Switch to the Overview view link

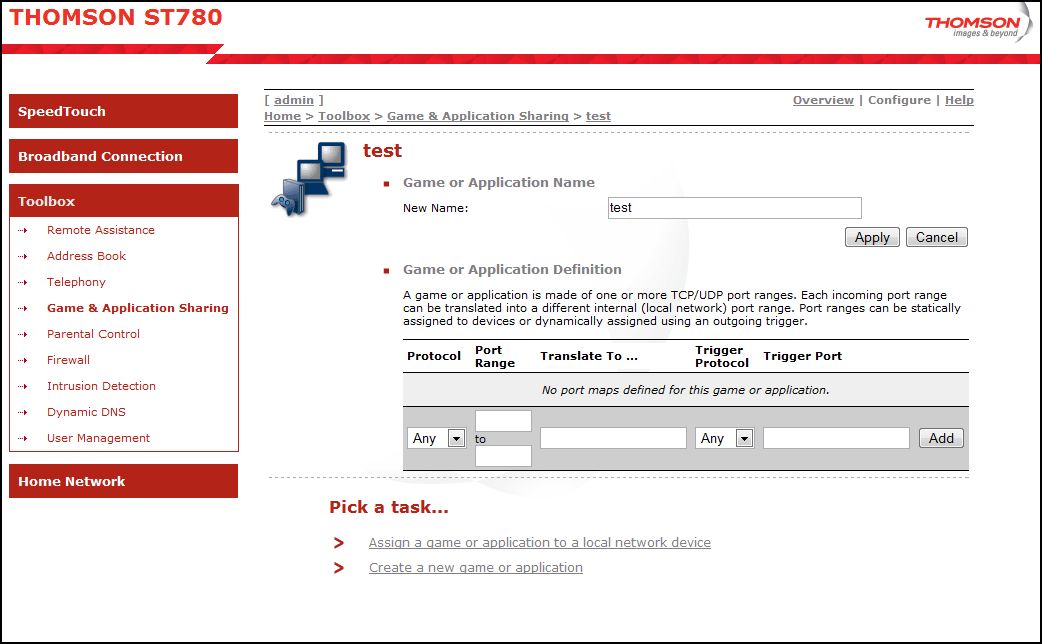click(823, 100)
